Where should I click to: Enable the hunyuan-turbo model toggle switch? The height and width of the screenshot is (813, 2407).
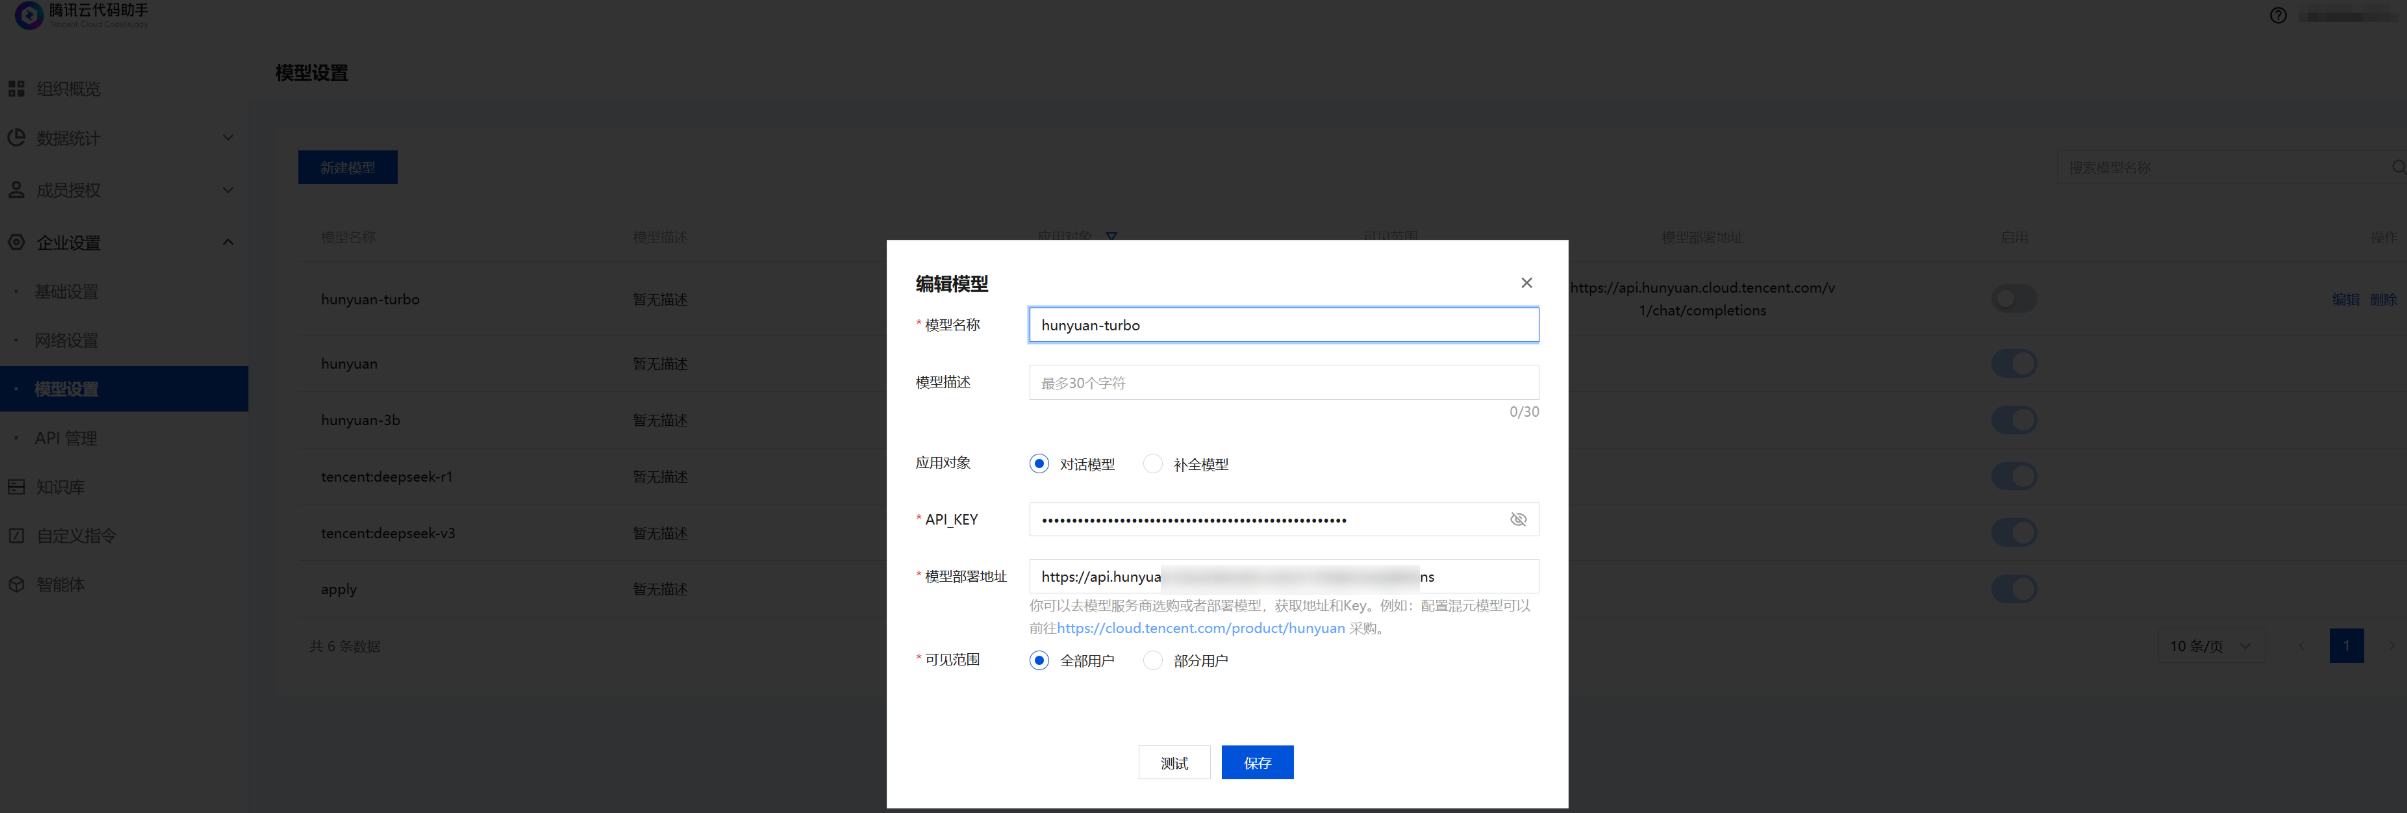point(2013,299)
